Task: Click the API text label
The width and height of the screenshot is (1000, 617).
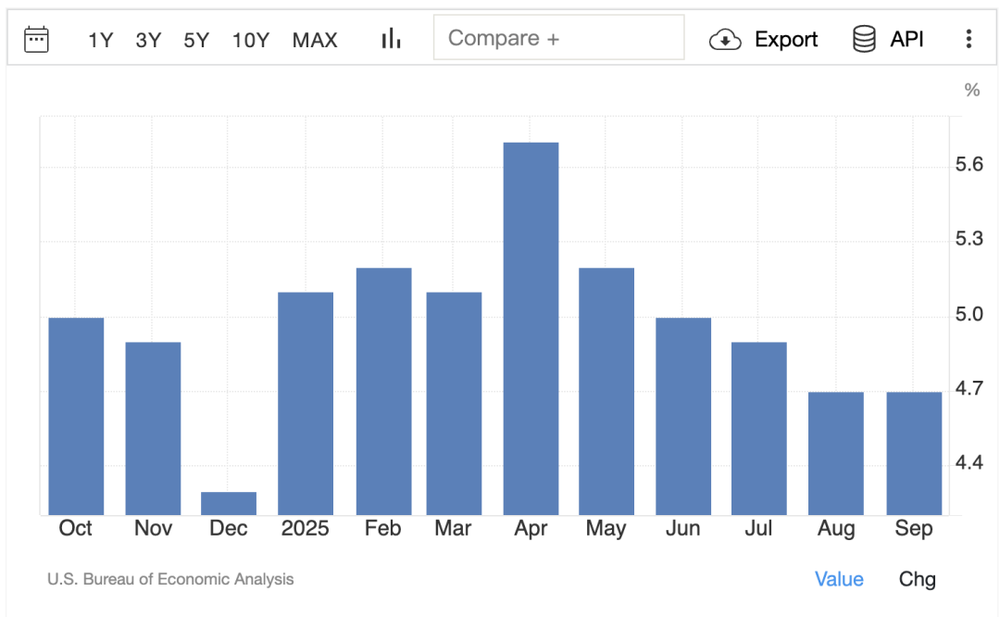Action: [x=907, y=39]
